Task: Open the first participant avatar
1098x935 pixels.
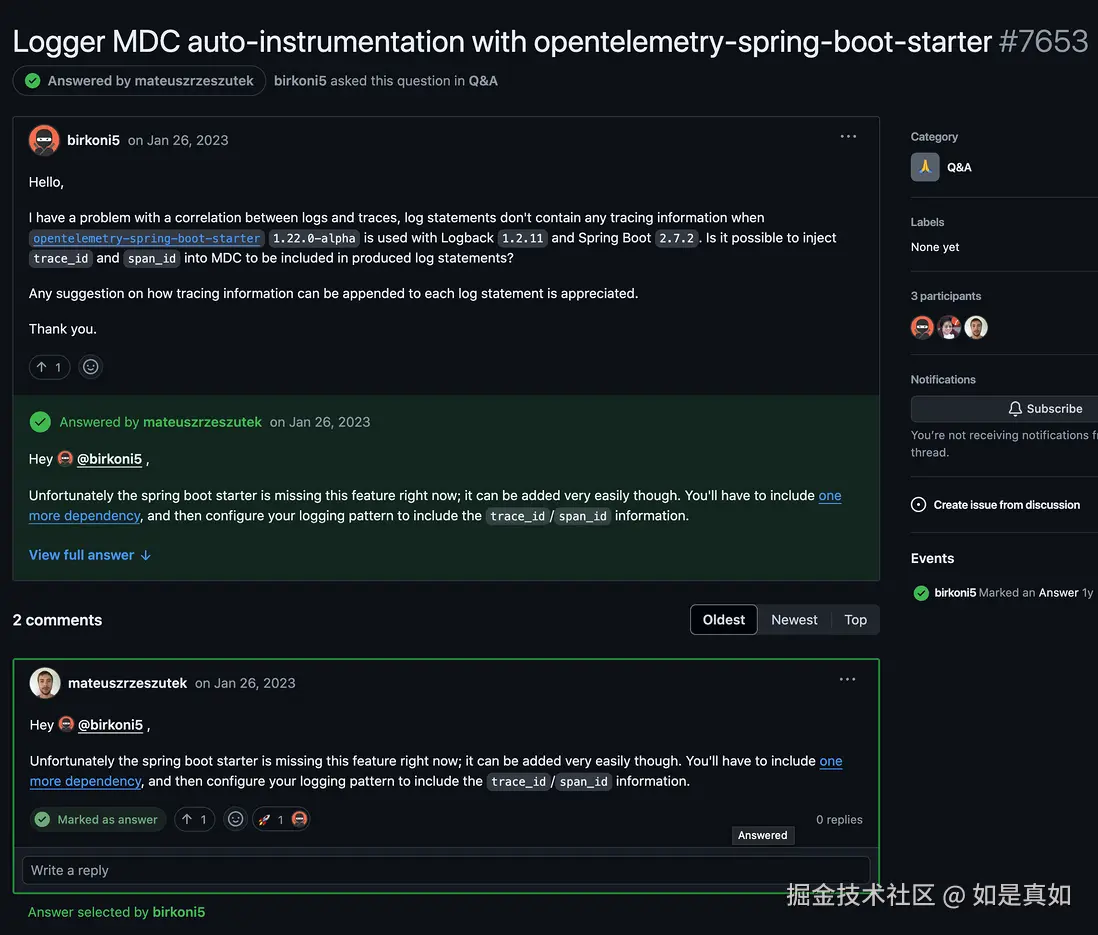Action: 922,327
